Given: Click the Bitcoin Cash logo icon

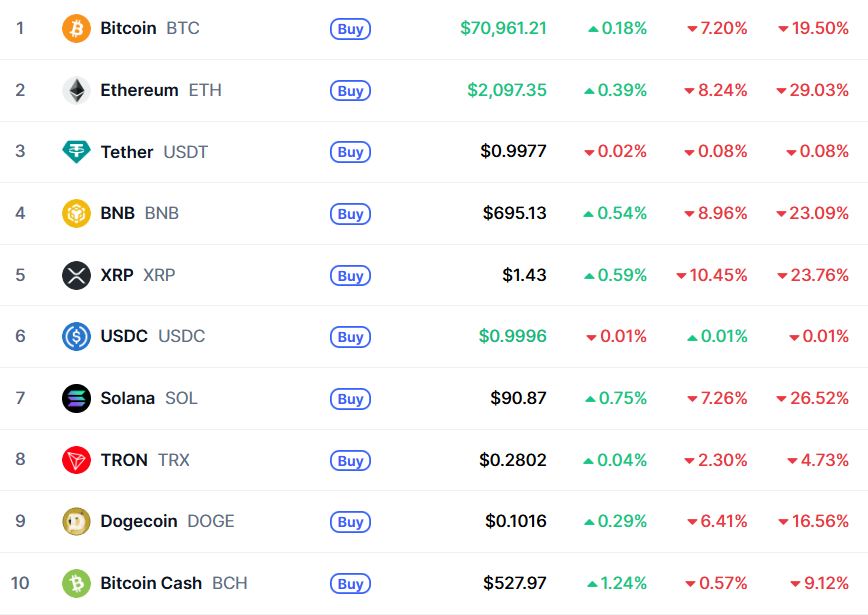Looking at the screenshot, I should (76, 583).
